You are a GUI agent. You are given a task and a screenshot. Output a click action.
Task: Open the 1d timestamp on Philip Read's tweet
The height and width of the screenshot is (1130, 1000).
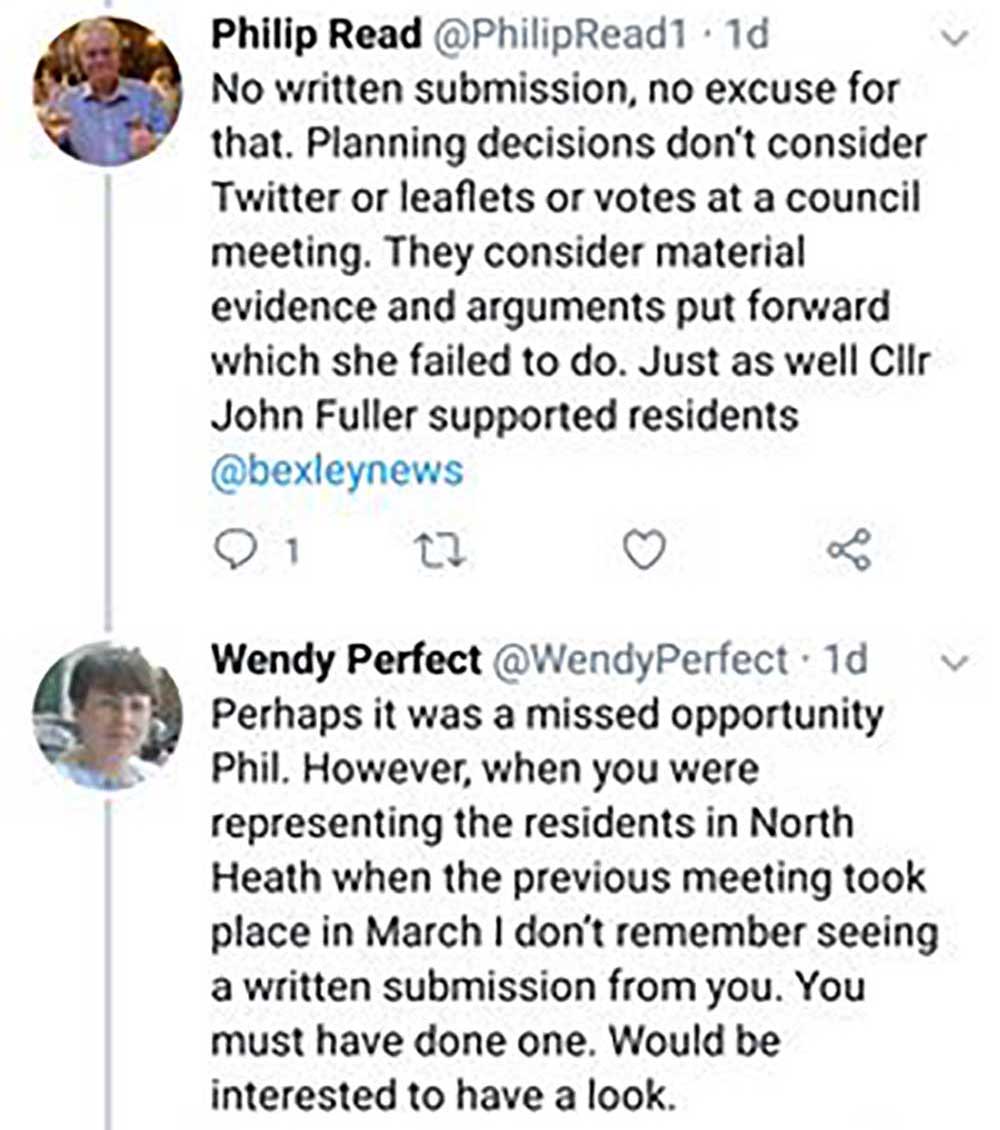748,36
